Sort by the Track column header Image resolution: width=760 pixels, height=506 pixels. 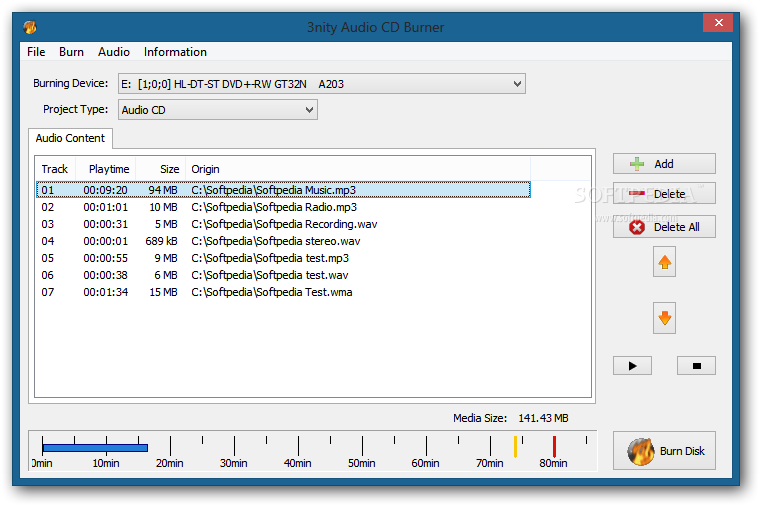(55, 169)
